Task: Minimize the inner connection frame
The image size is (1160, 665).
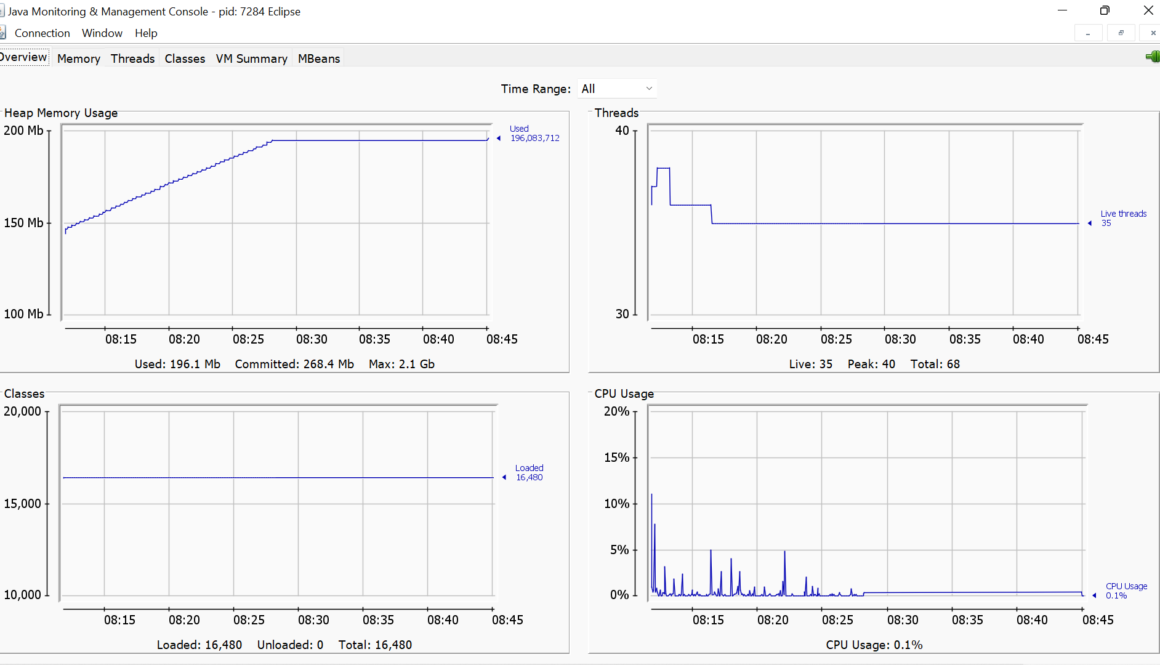Action: [x=1088, y=33]
